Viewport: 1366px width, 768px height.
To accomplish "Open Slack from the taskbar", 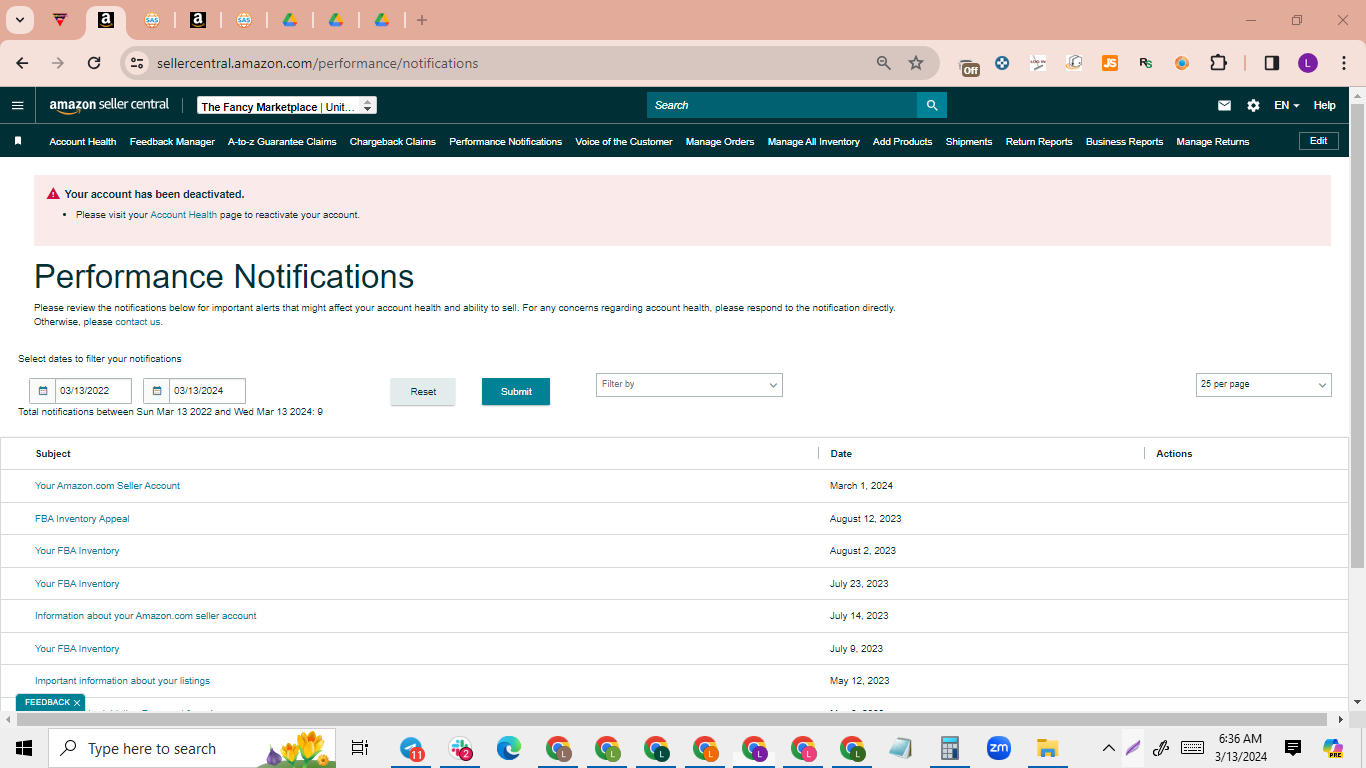I will click(460, 748).
